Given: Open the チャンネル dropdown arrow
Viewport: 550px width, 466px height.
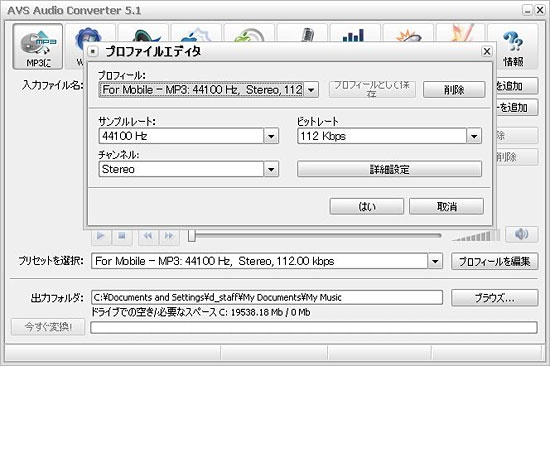Looking at the screenshot, I should pos(271,169).
